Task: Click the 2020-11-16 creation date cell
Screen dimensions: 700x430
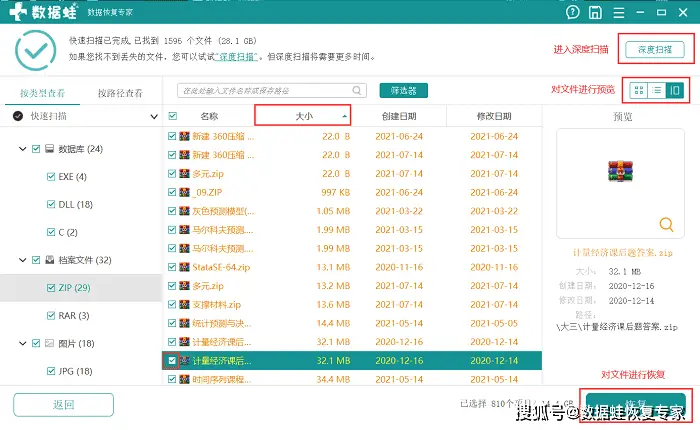Action: pos(399,267)
